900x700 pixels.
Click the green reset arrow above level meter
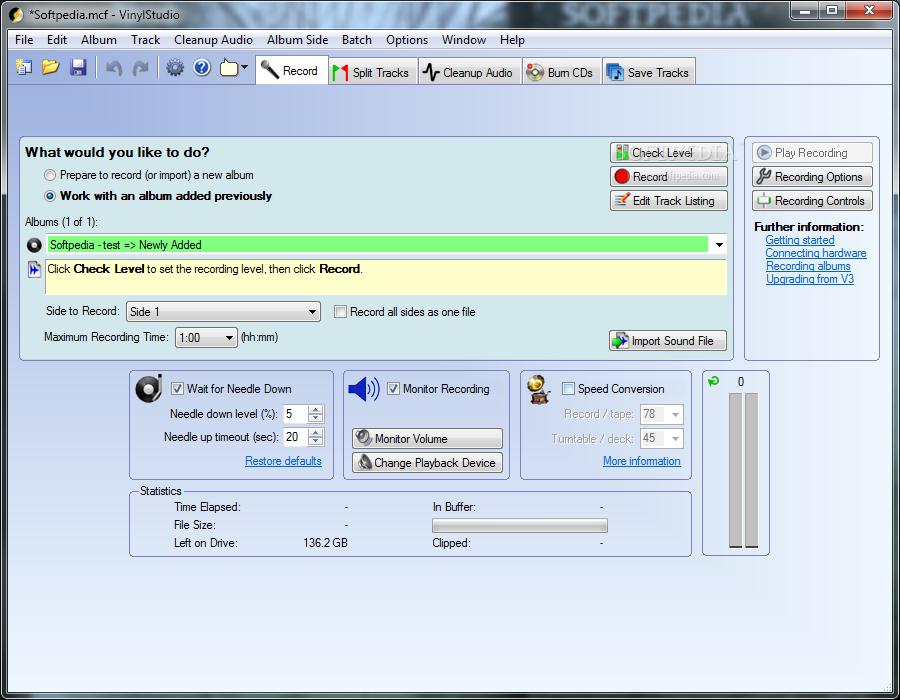click(x=713, y=381)
